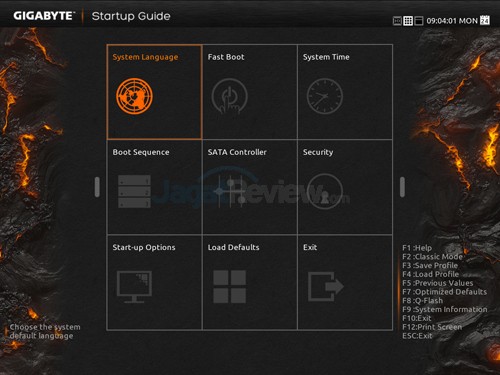
Task: Open the Start-up Options label
Action: tap(144, 247)
